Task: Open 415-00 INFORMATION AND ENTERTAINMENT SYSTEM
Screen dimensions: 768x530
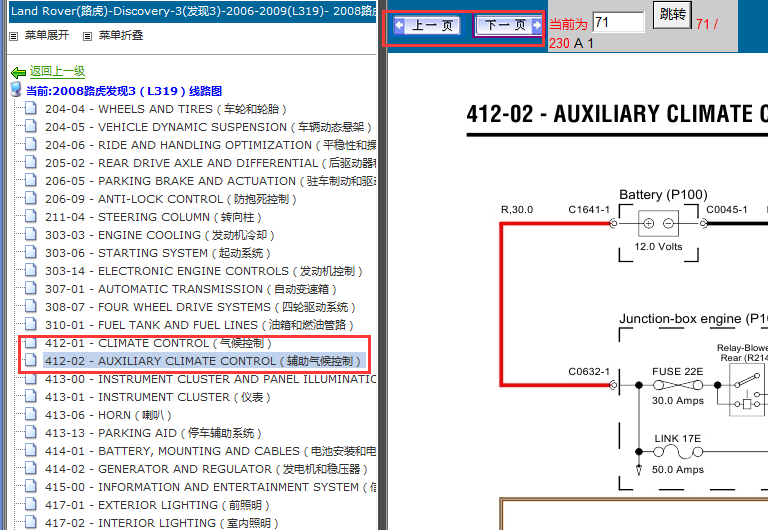Action: click(210, 487)
